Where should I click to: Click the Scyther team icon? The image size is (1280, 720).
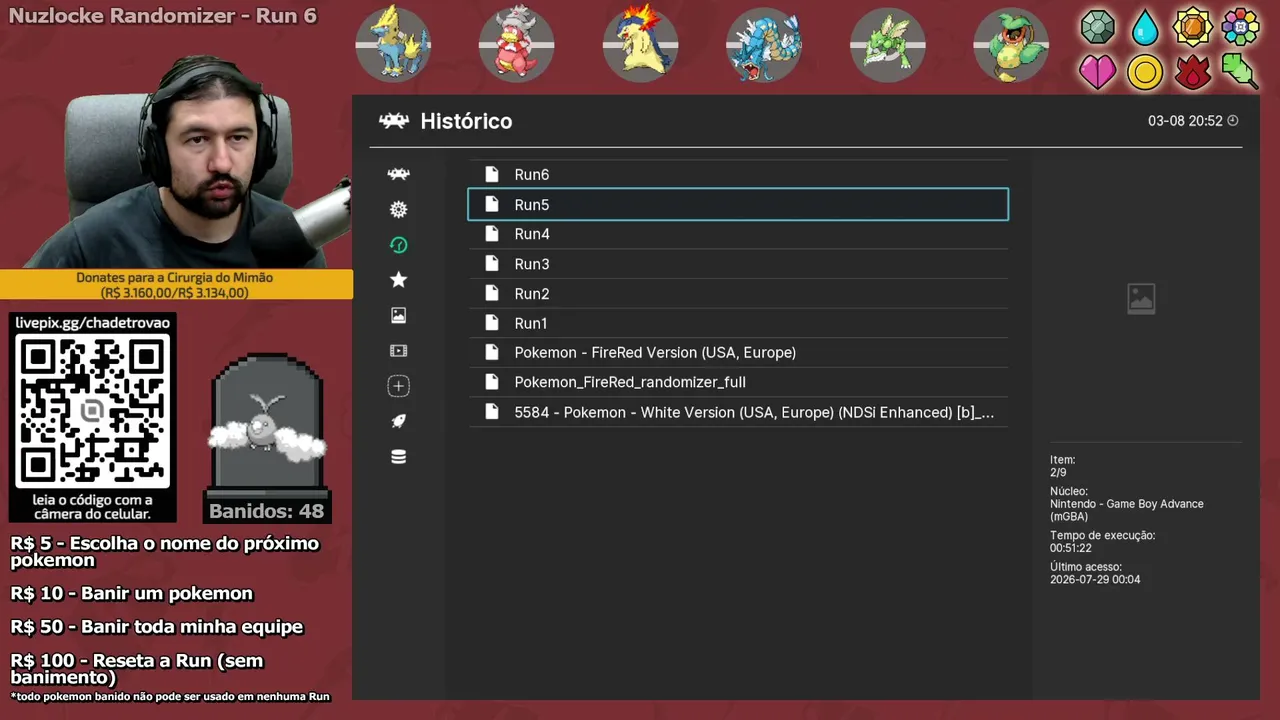pyautogui.click(x=887, y=44)
